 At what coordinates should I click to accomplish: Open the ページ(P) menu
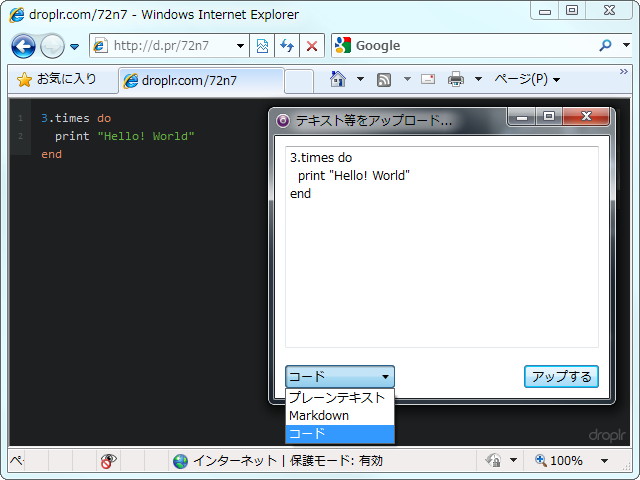[x=527, y=79]
